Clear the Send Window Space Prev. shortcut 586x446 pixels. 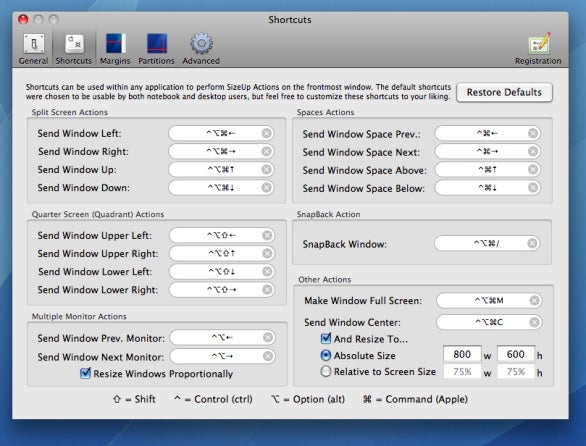click(533, 133)
